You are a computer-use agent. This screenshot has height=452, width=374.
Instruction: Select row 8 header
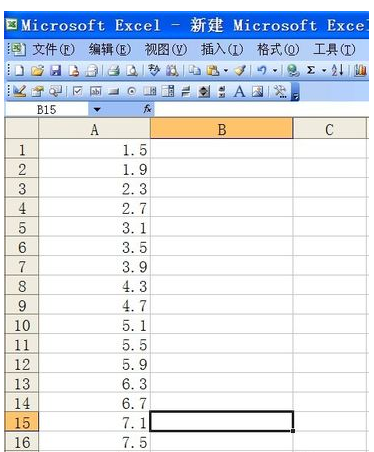(22, 286)
